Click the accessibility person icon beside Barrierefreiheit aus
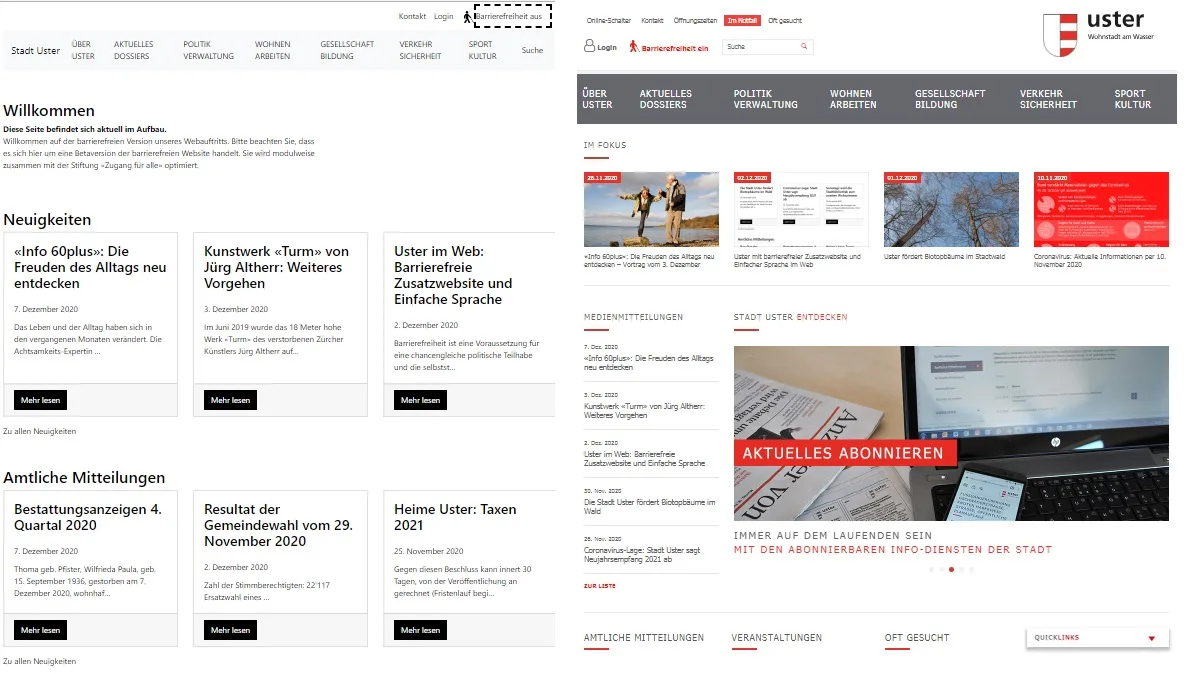 coord(468,17)
